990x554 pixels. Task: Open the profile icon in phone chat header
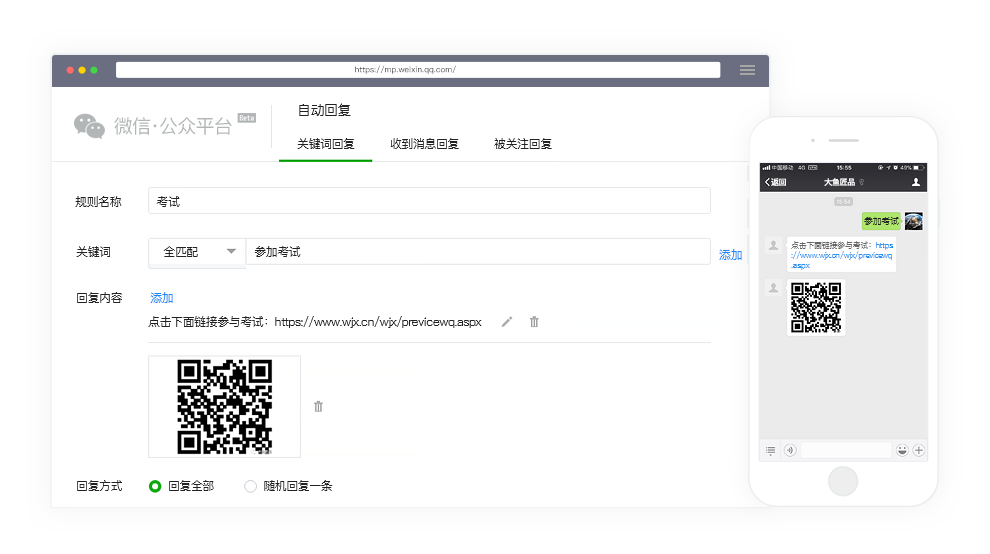tap(916, 182)
